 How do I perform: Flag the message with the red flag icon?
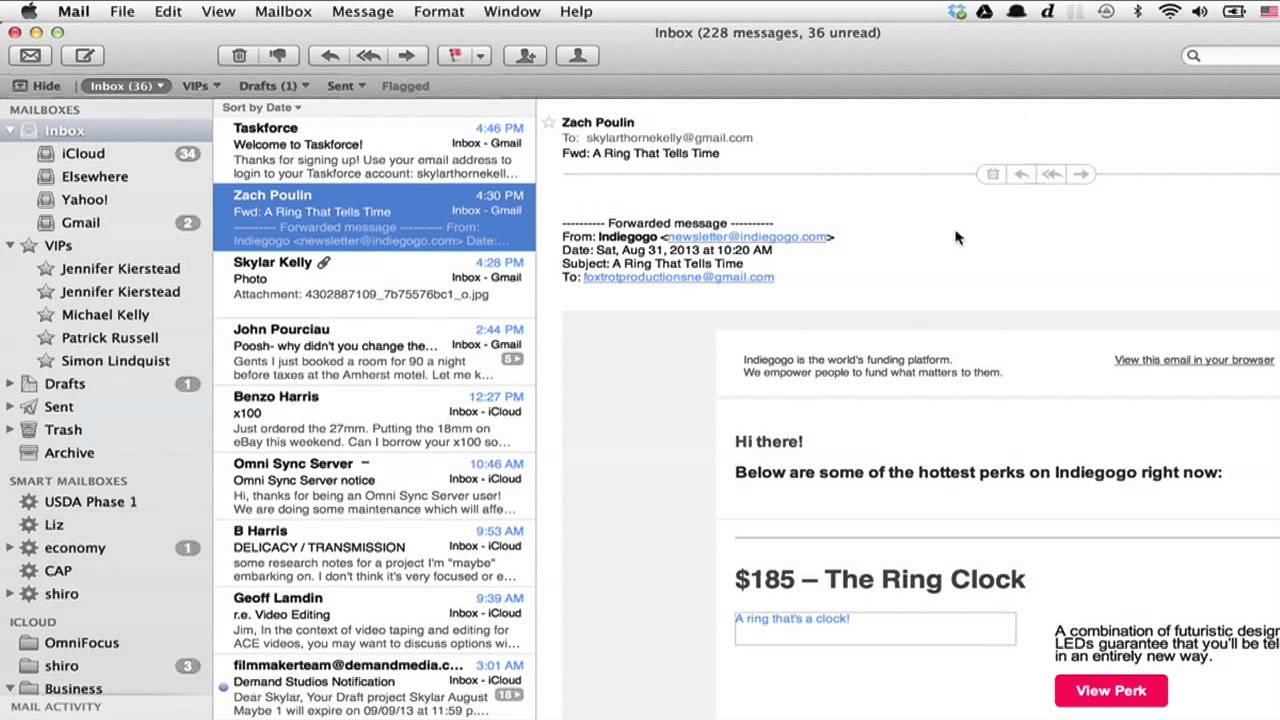coord(455,56)
